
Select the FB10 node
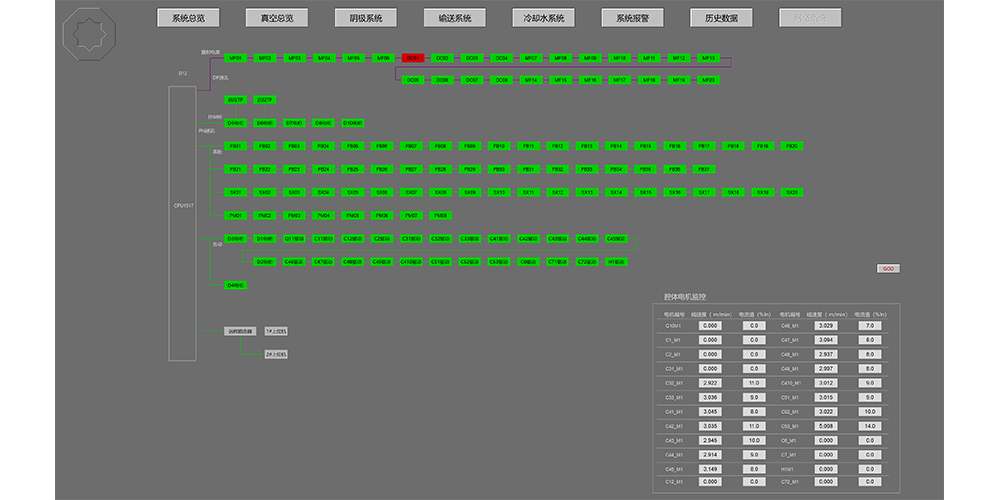click(499, 146)
